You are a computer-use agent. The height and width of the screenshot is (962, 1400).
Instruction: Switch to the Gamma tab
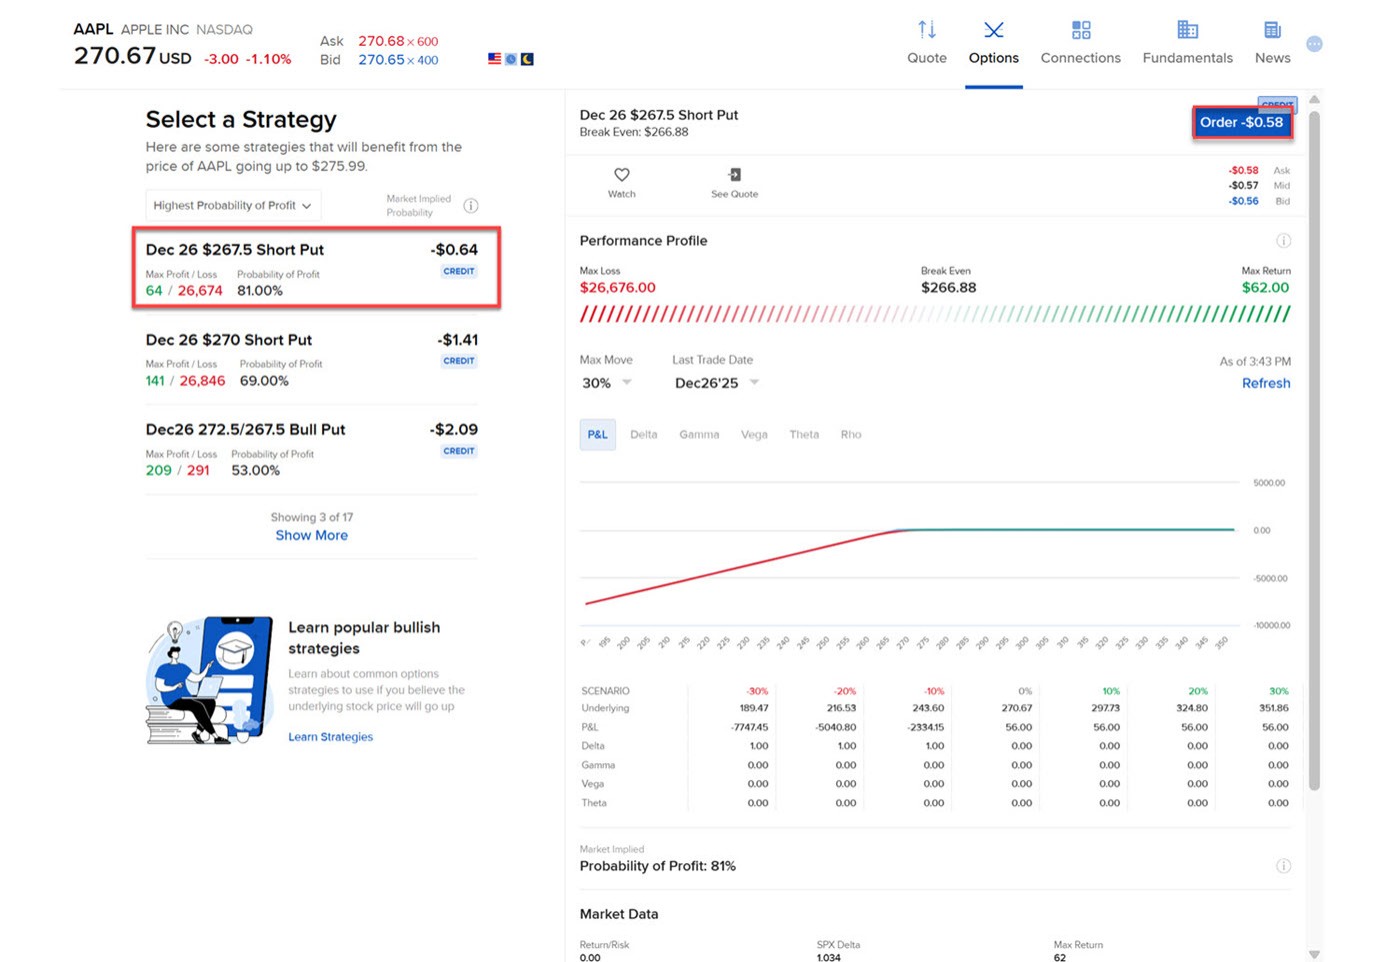698,434
